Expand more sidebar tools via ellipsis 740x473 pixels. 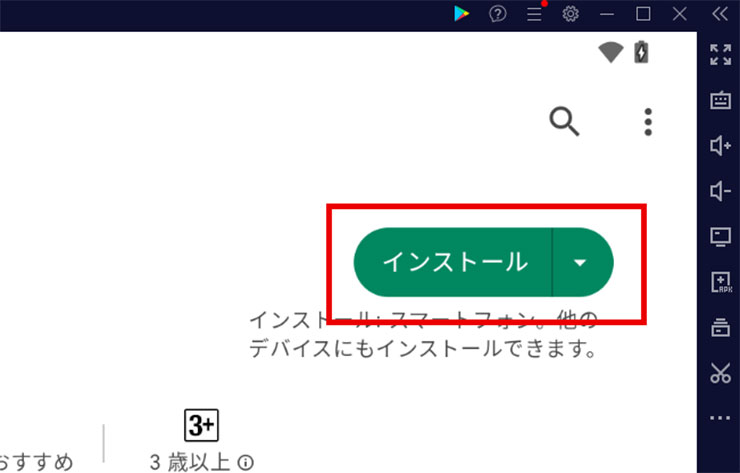[720, 418]
